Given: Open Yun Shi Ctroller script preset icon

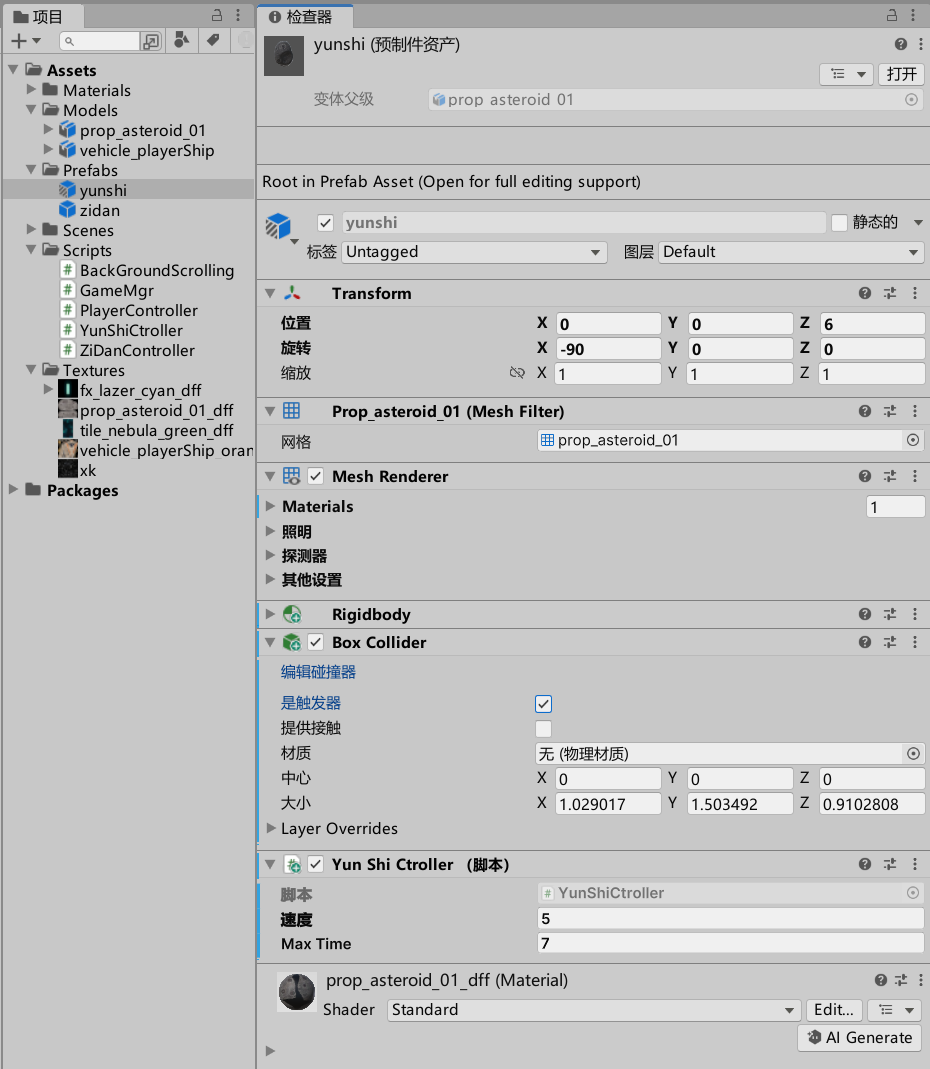Looking at the screenshot, I should pos(890,864).
